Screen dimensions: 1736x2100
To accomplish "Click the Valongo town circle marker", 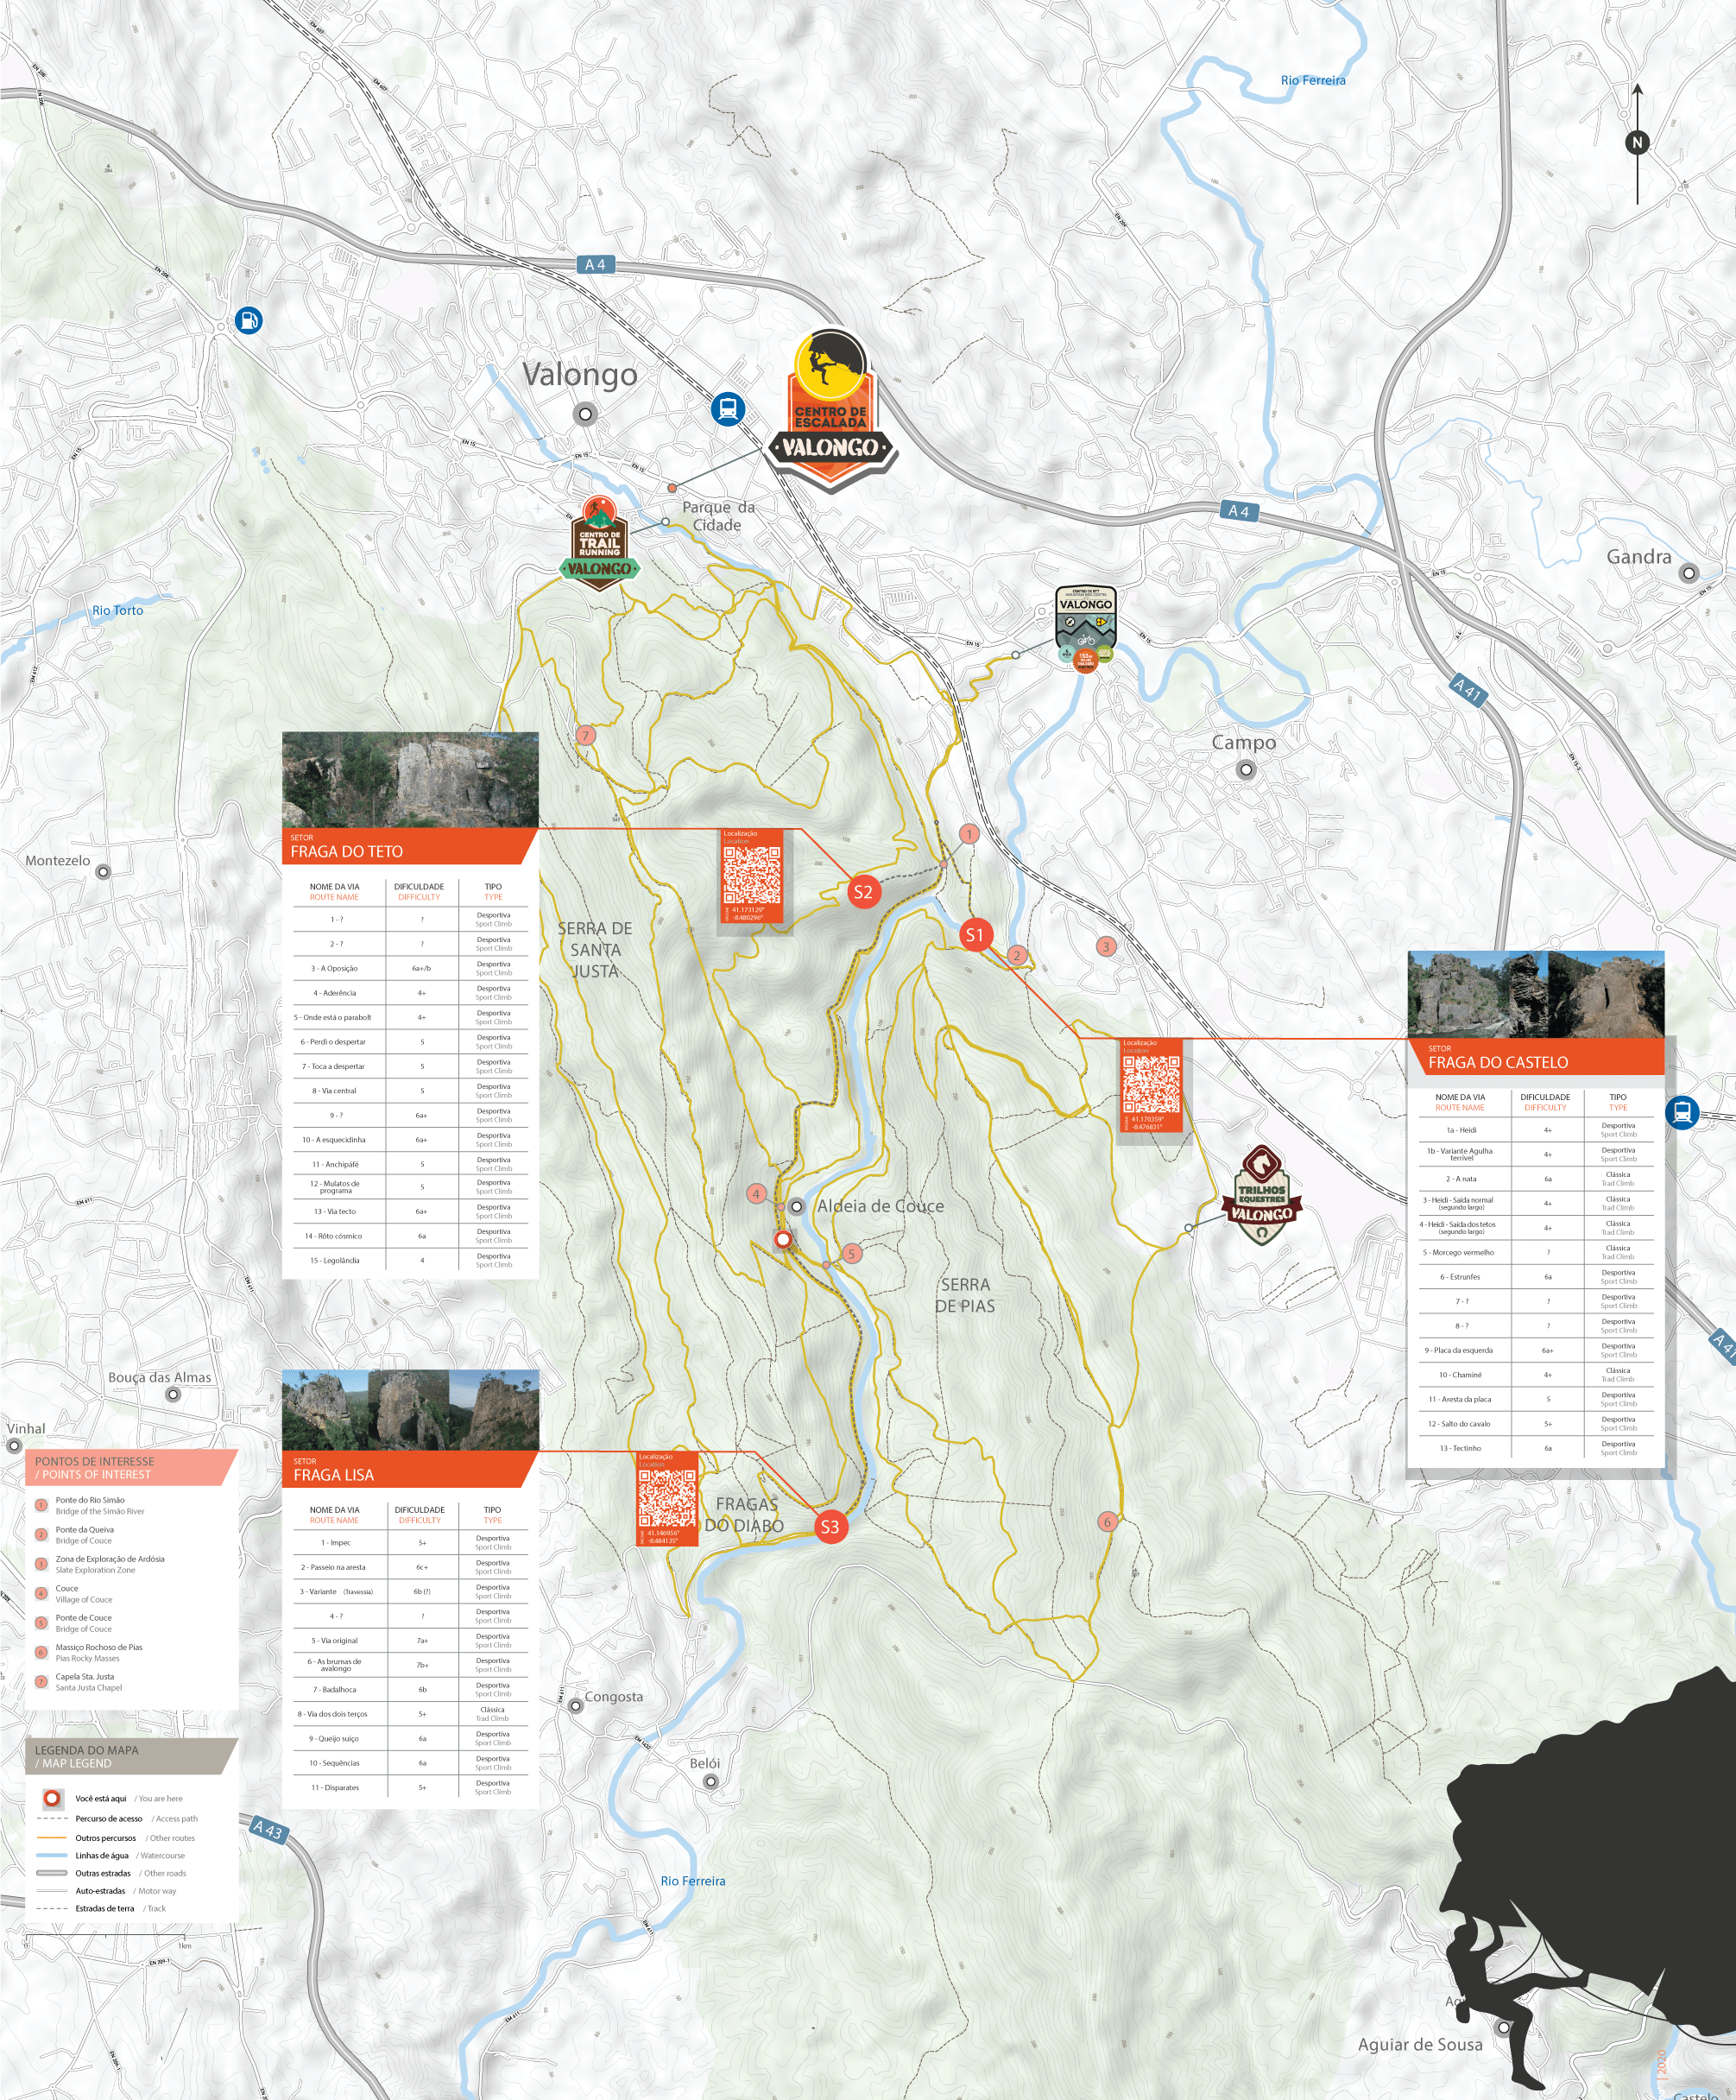I will [x=586, y=413].
